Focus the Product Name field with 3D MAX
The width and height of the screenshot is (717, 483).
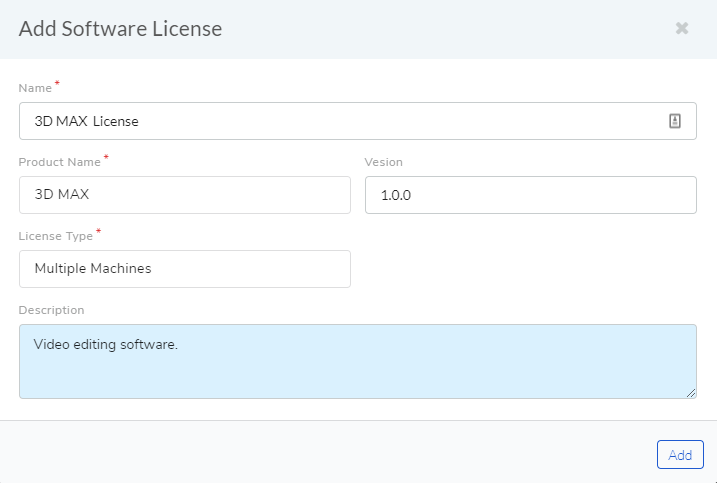pos(185,195)
